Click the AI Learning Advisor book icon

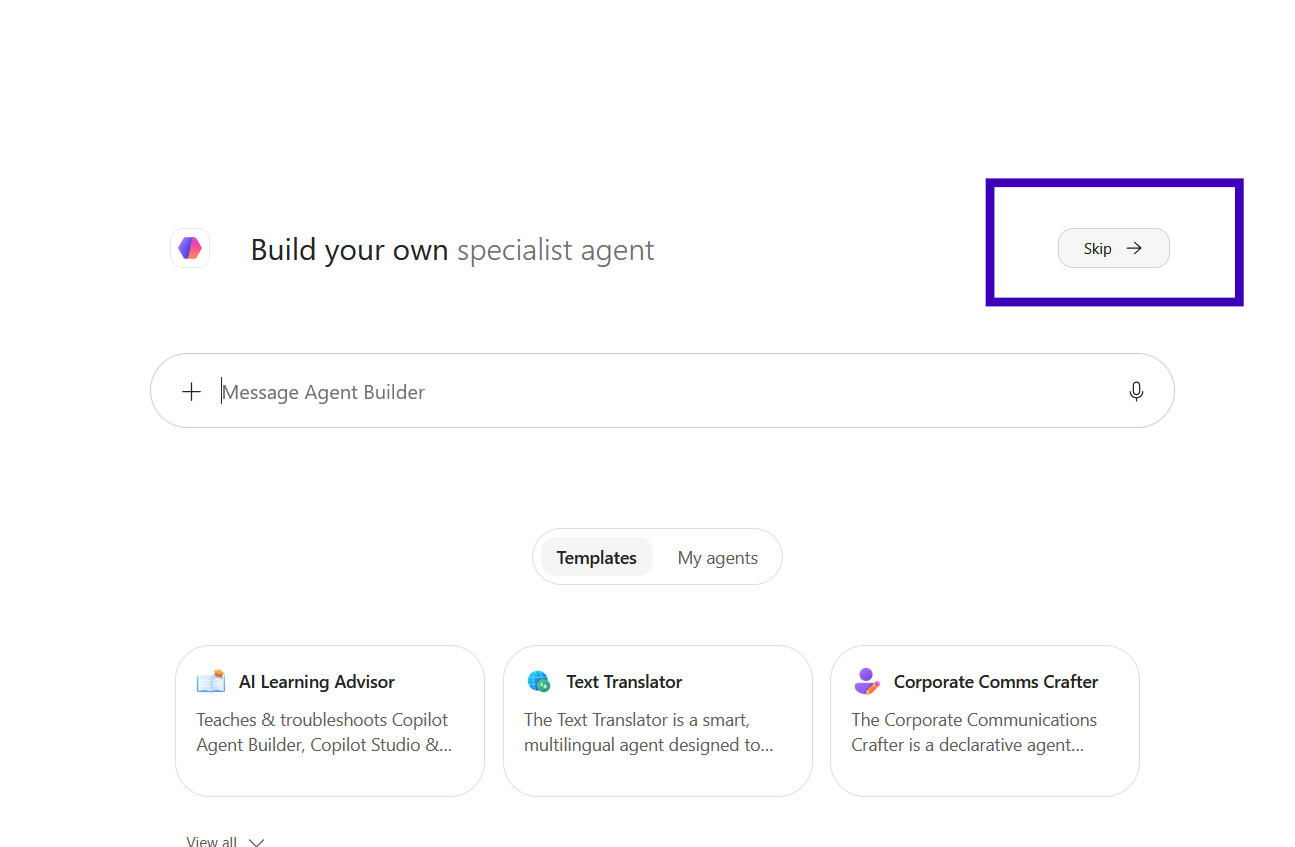tap(211, 682)
